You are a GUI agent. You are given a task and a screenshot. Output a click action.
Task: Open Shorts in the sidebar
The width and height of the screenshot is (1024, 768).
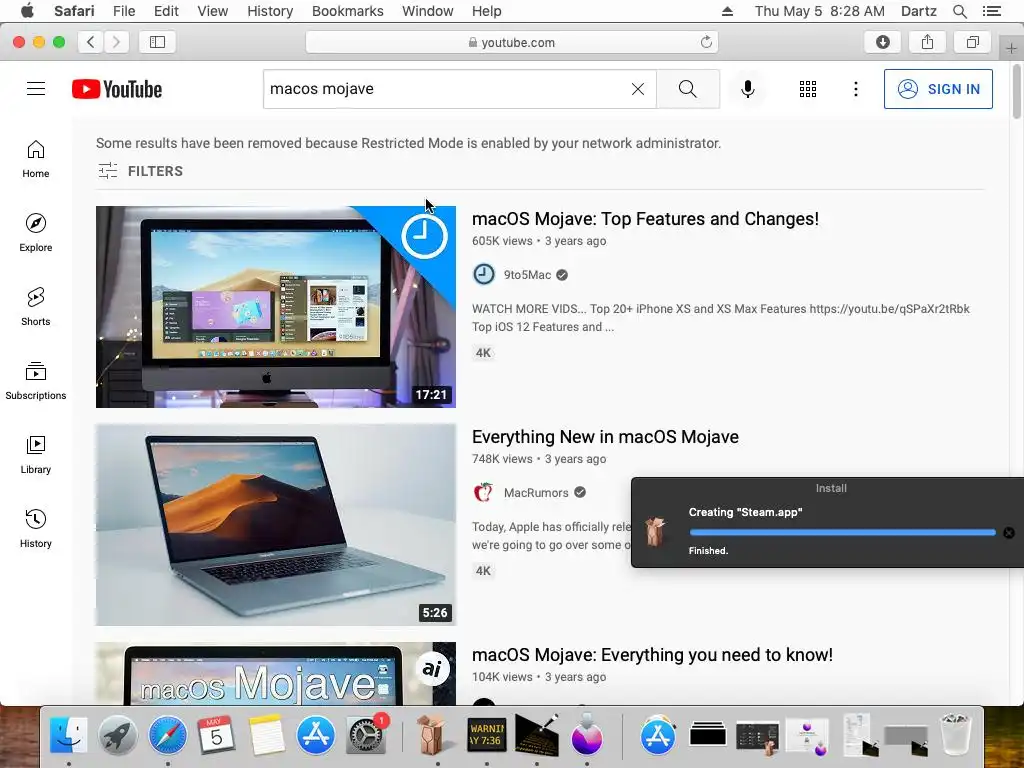point(36,306)
